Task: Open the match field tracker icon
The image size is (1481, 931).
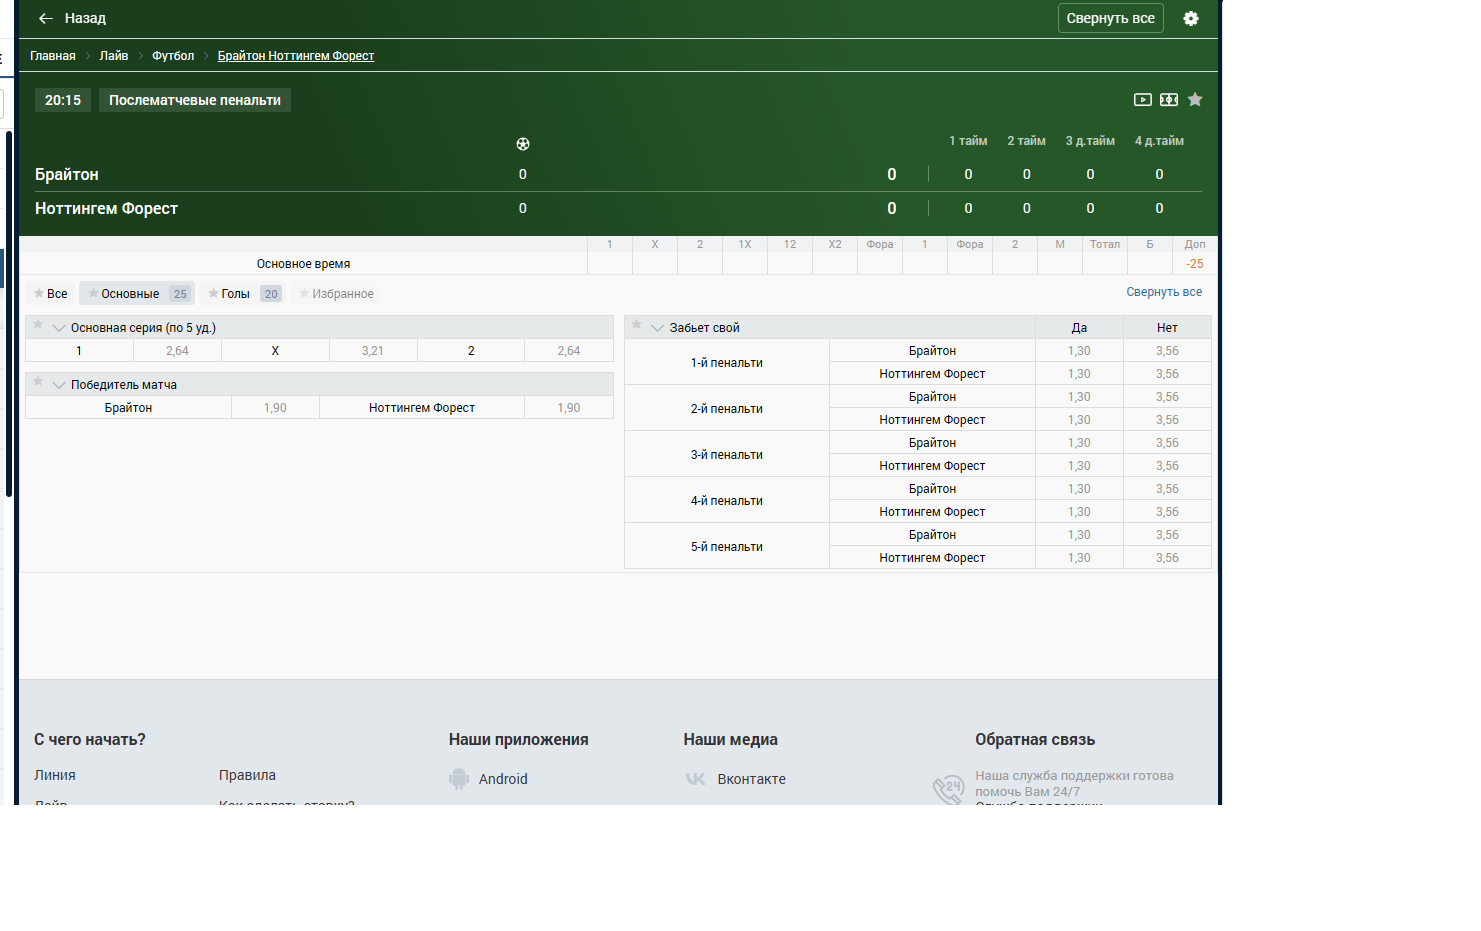Action: click(1168, 100)
